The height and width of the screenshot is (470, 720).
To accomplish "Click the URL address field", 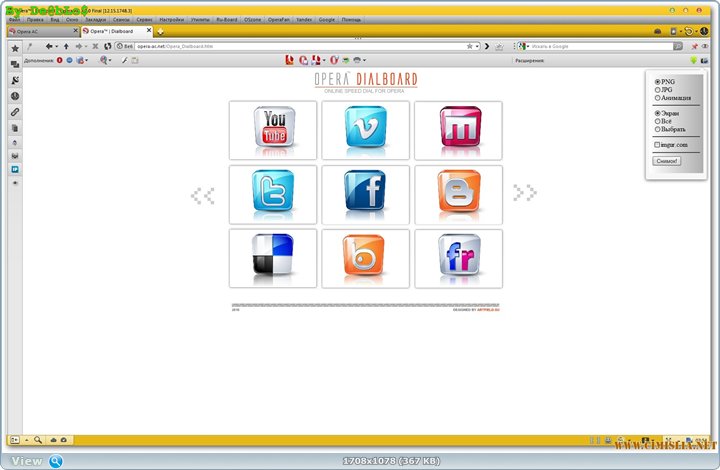I will click(300, 46).
